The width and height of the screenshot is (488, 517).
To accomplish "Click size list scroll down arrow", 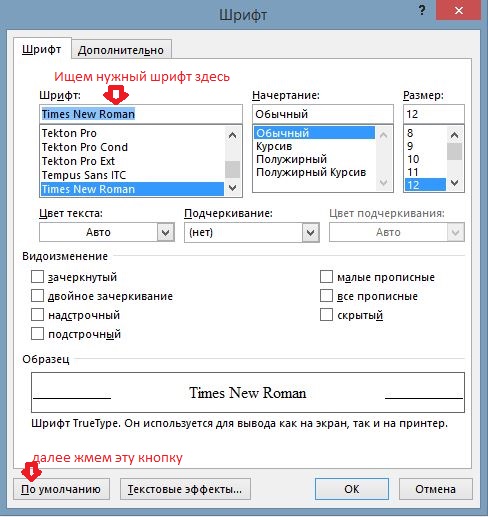I will pos(454,183).
